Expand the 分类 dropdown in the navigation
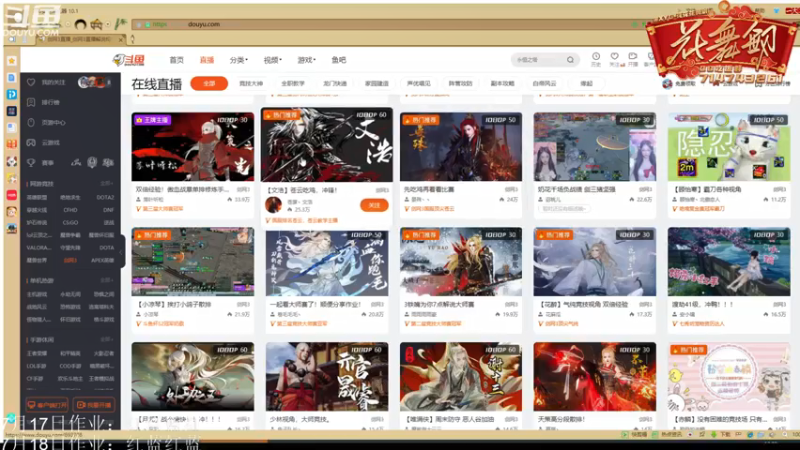The width and height of the screenshot is (800, 450). click(238, 60)
